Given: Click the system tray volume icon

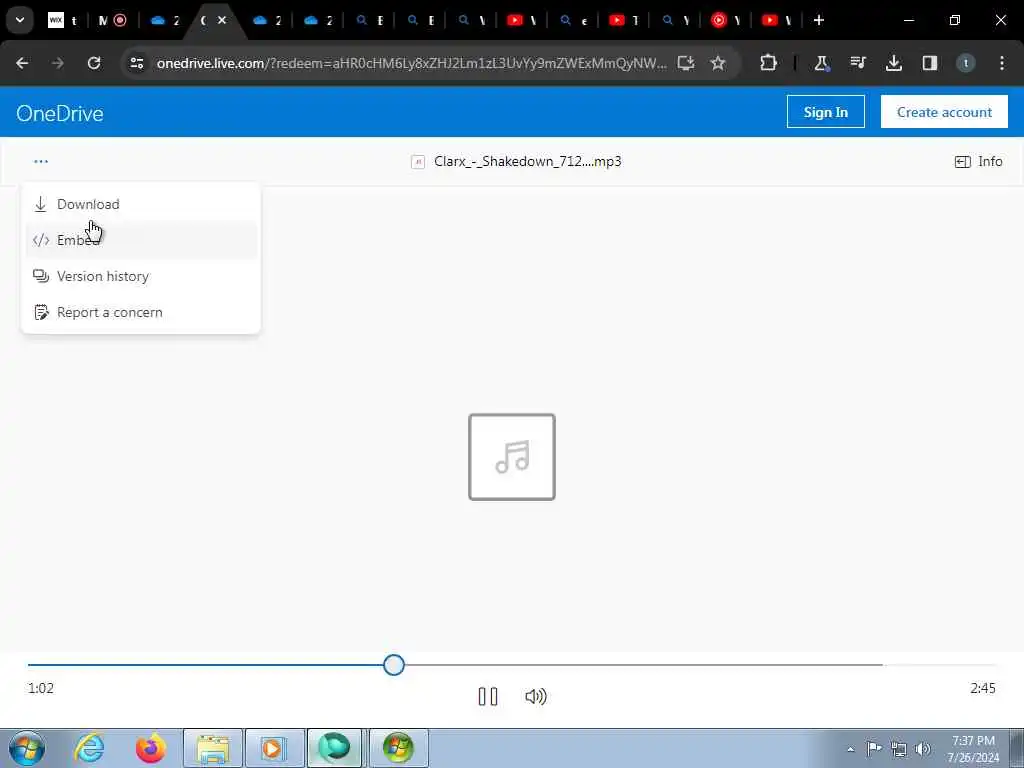Looking at the screenshot, I should pos(923,748).
